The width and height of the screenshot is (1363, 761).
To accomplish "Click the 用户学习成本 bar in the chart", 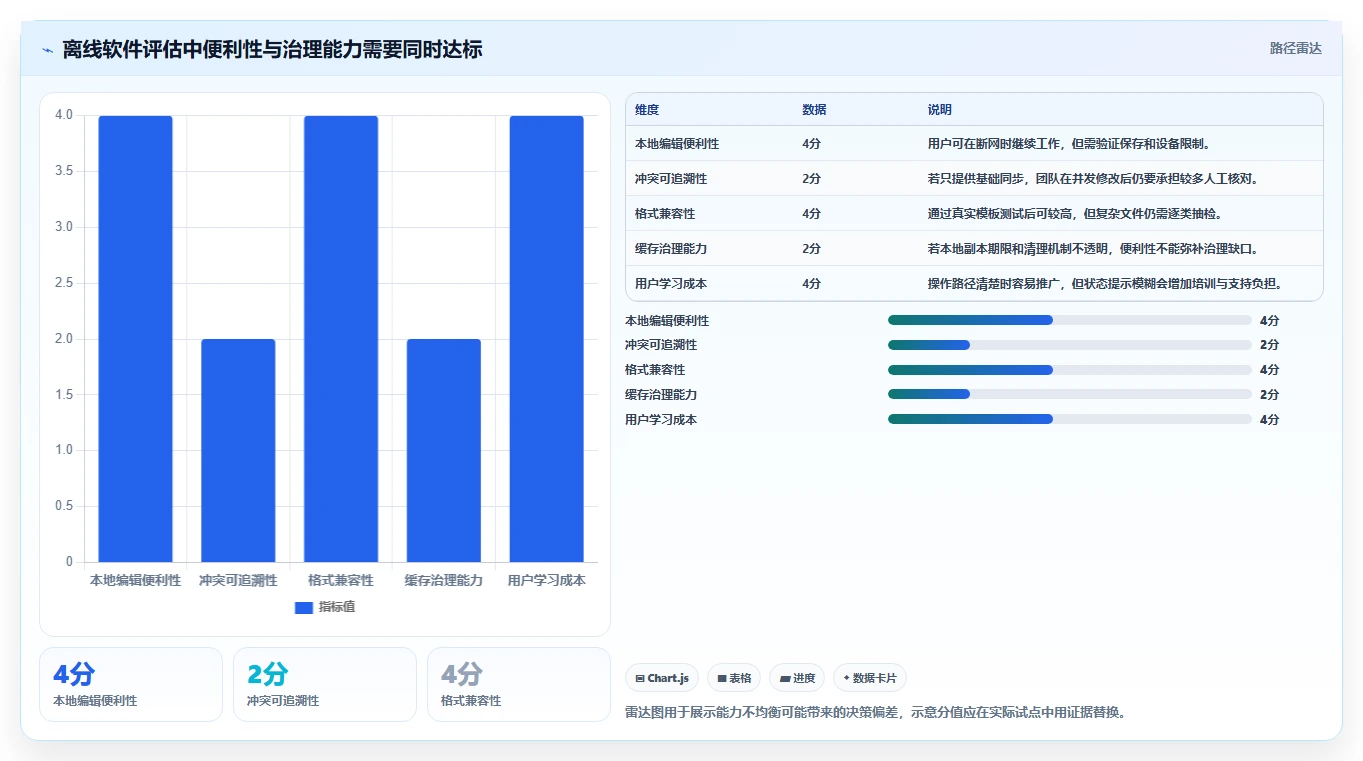I will pyautogui.click(x=547, y=339).
